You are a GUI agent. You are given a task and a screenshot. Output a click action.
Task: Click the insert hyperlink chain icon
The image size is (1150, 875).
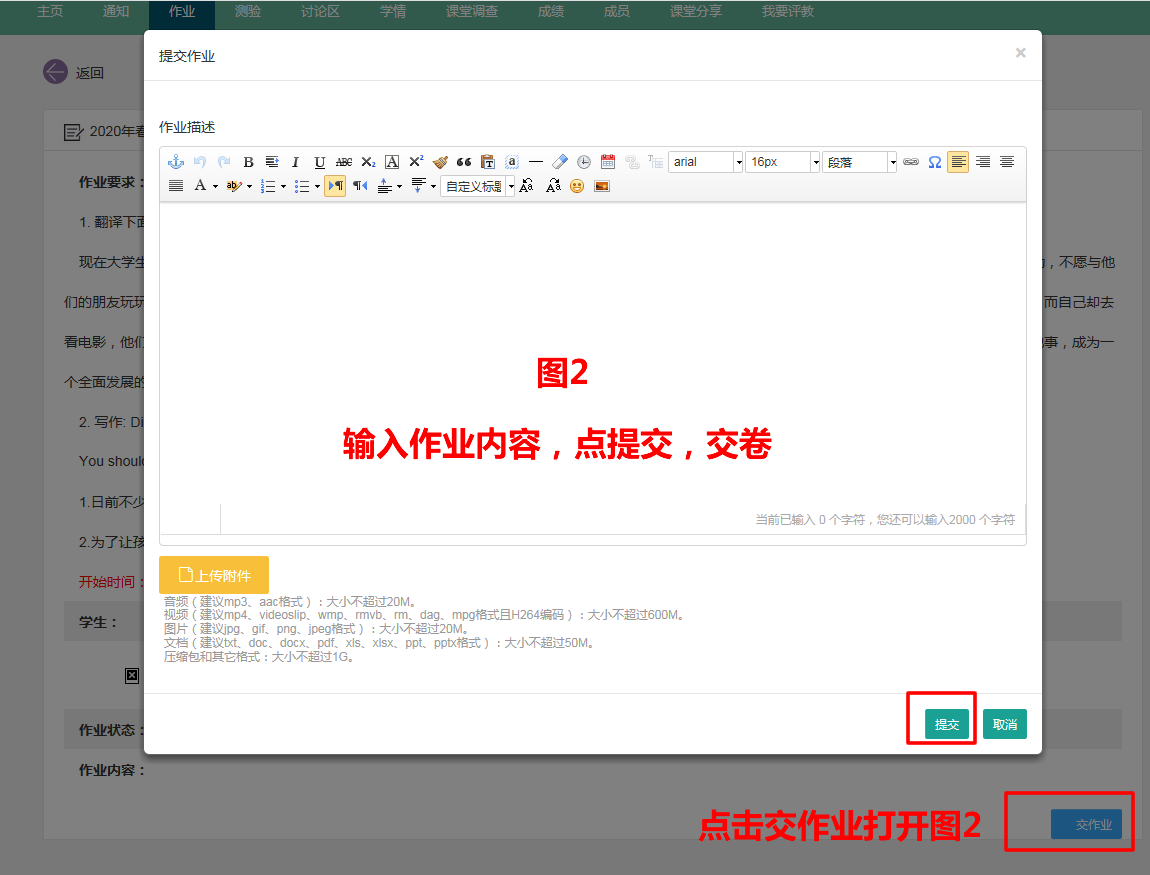pyautogui.click(x=911, y=162)
